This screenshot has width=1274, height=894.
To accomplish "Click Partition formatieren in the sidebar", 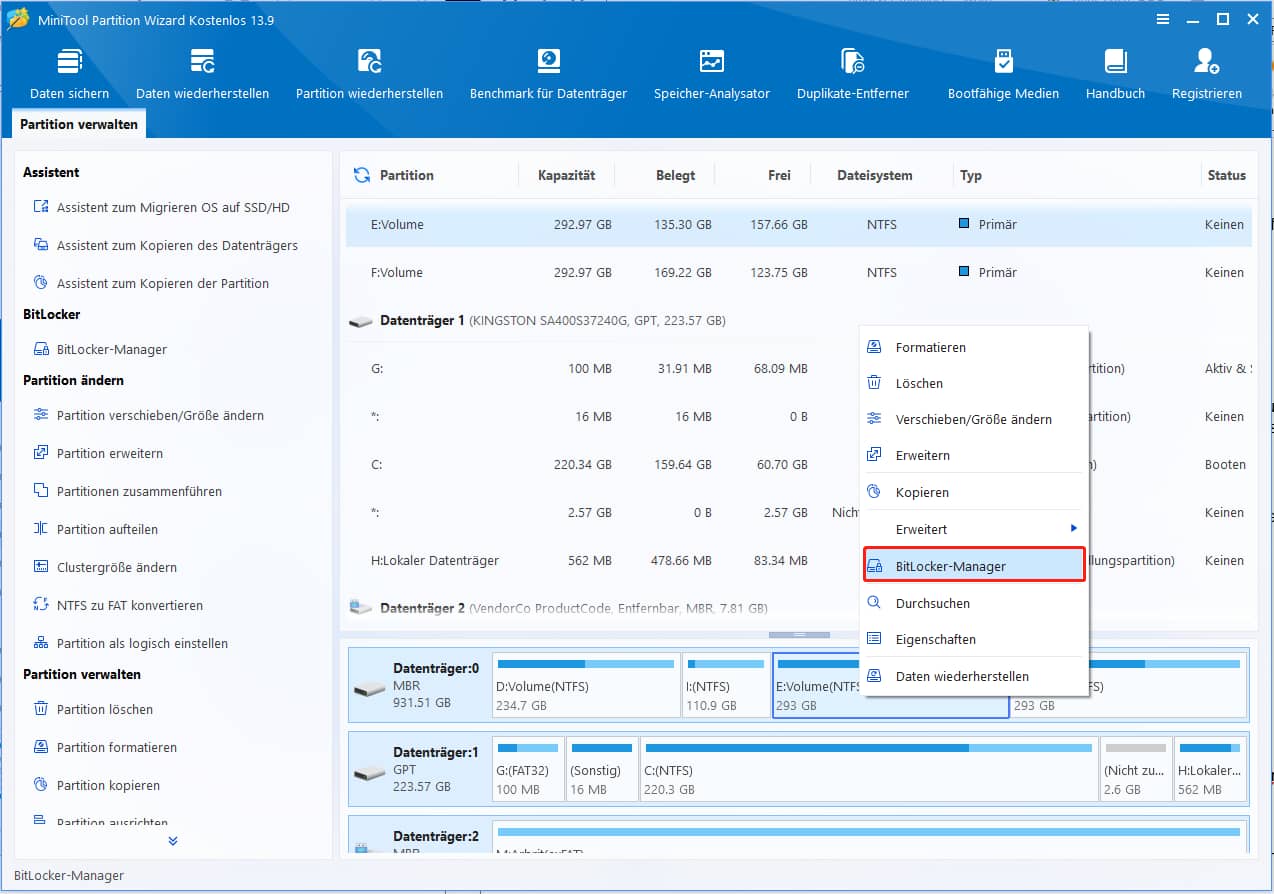I will 105,747.
